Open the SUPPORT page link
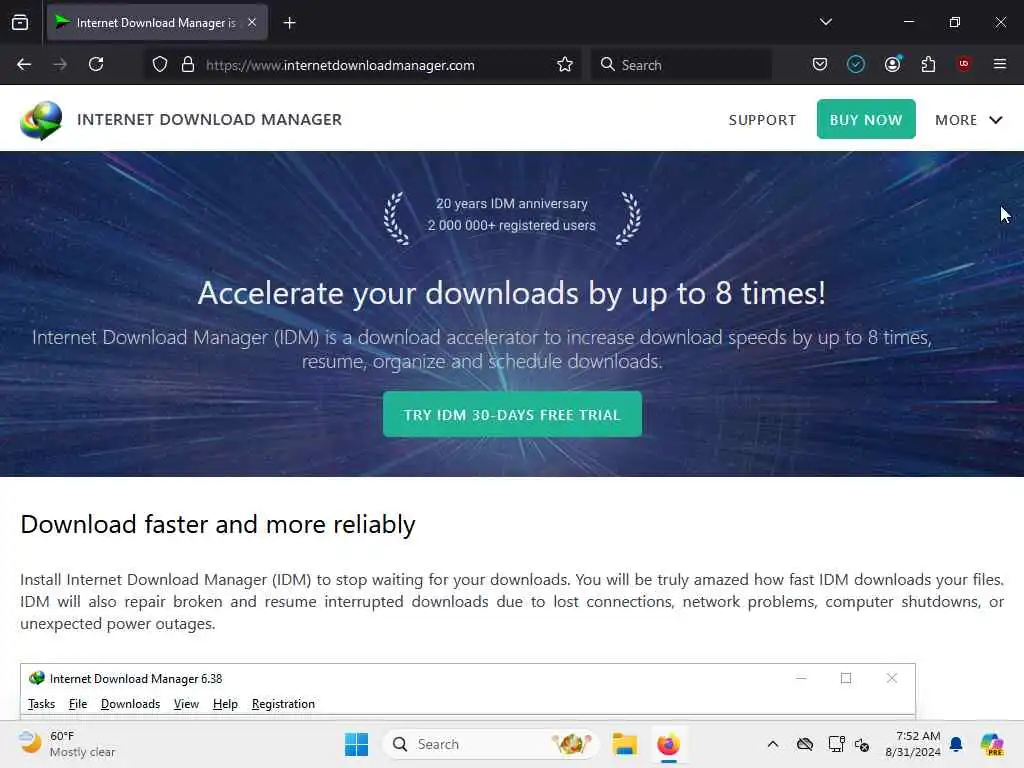 (x=763, y=120)
